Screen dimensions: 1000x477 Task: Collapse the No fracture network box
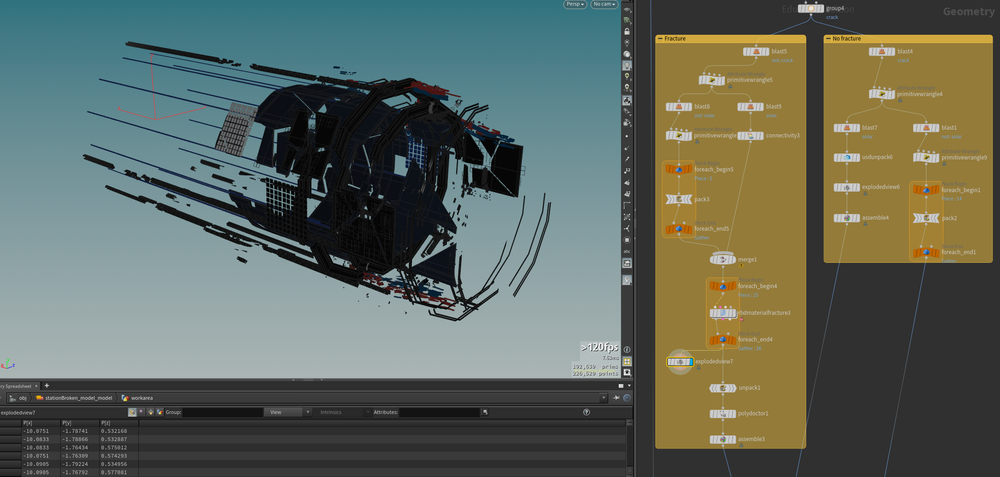point(828,38)
